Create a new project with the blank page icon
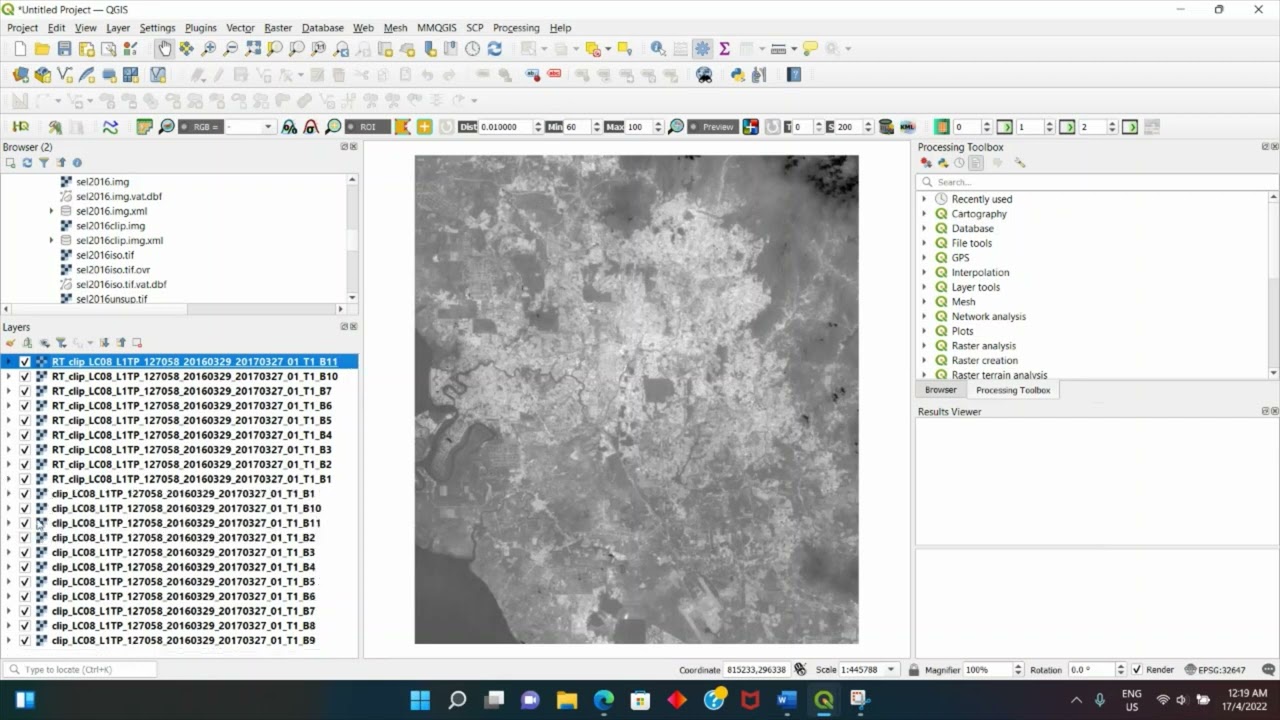 tap(20, 48)
